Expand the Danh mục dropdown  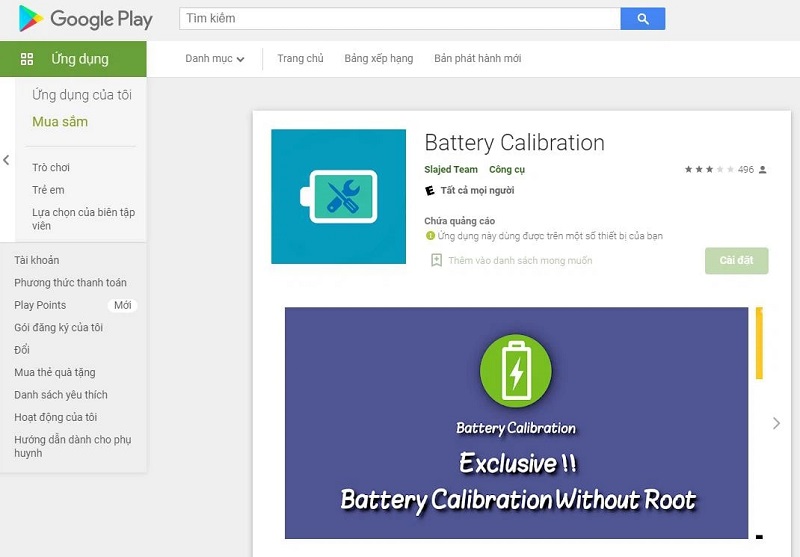215,59
